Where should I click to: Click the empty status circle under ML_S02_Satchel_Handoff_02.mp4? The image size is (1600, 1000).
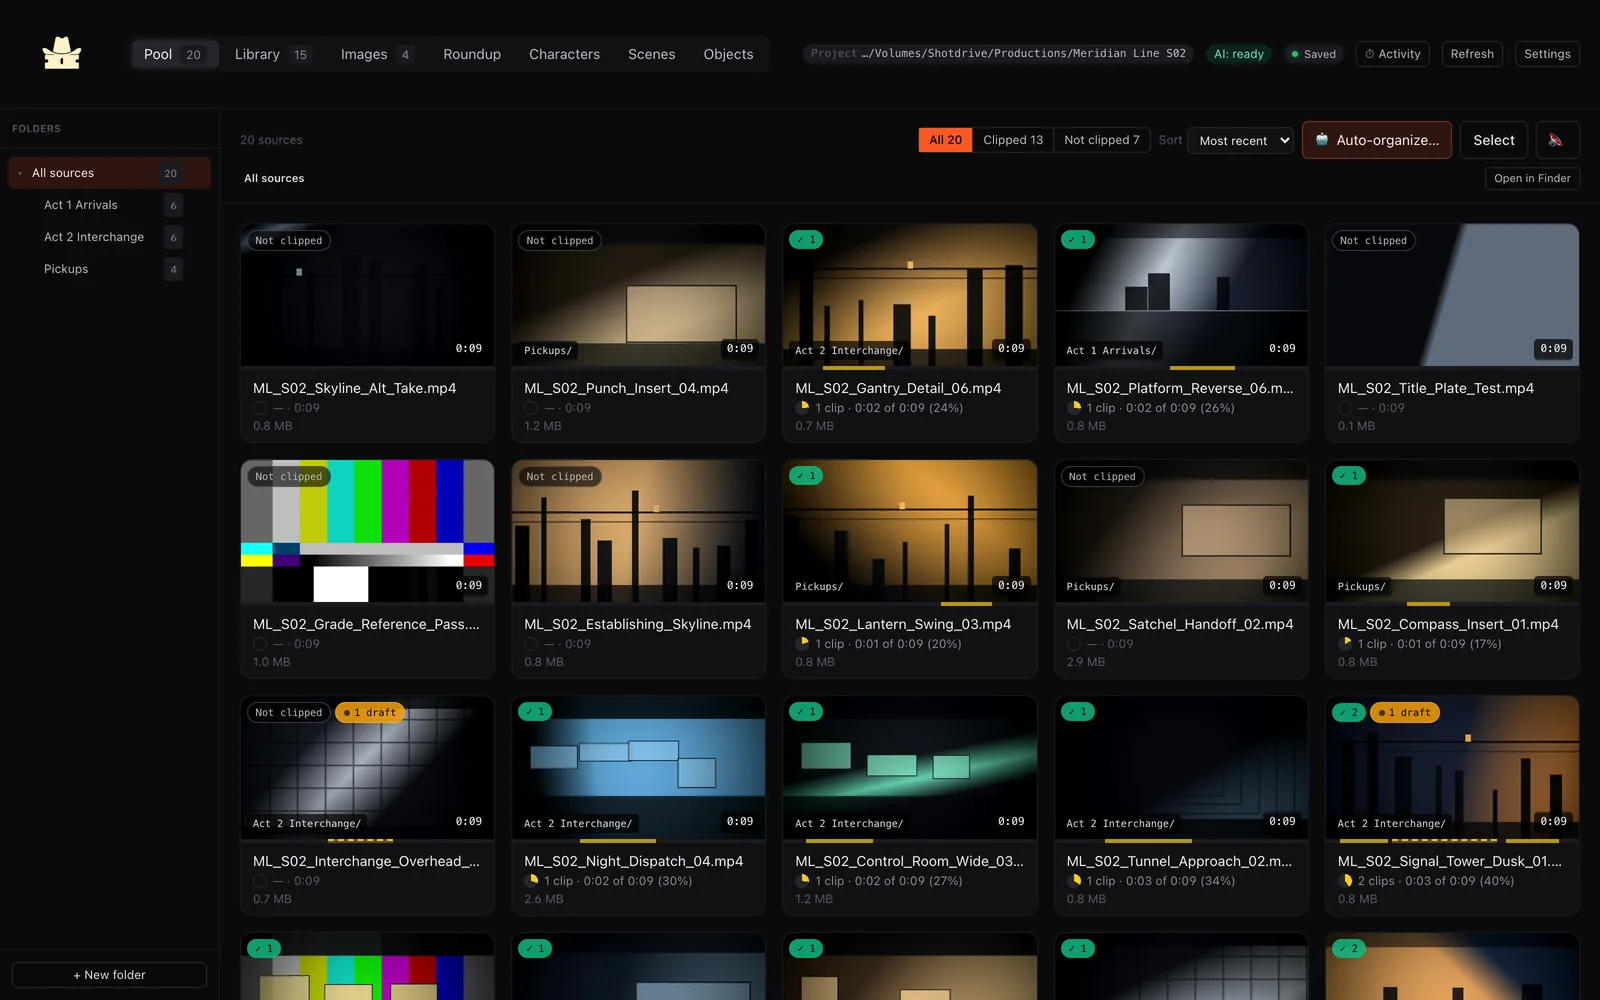[x=1074, y=644]
